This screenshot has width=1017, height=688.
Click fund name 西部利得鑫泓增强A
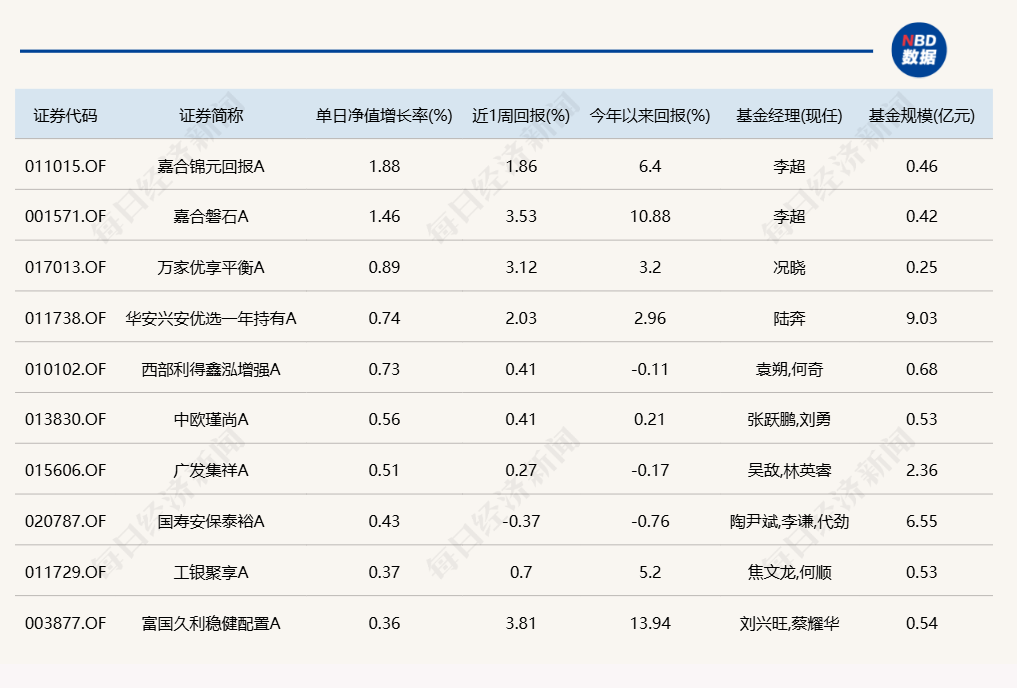pos(211,369)
